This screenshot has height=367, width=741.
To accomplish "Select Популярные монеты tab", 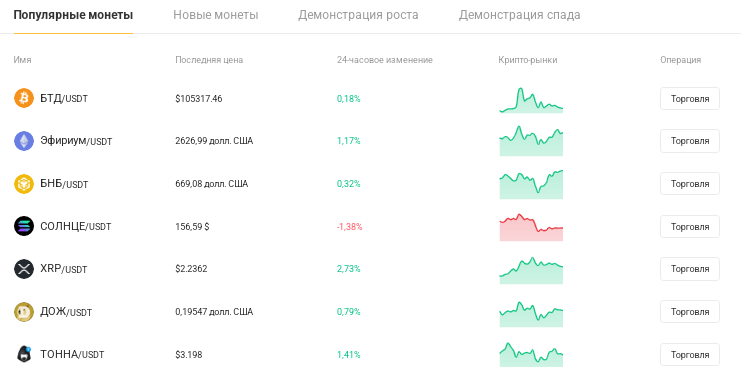I will [73, 15].
